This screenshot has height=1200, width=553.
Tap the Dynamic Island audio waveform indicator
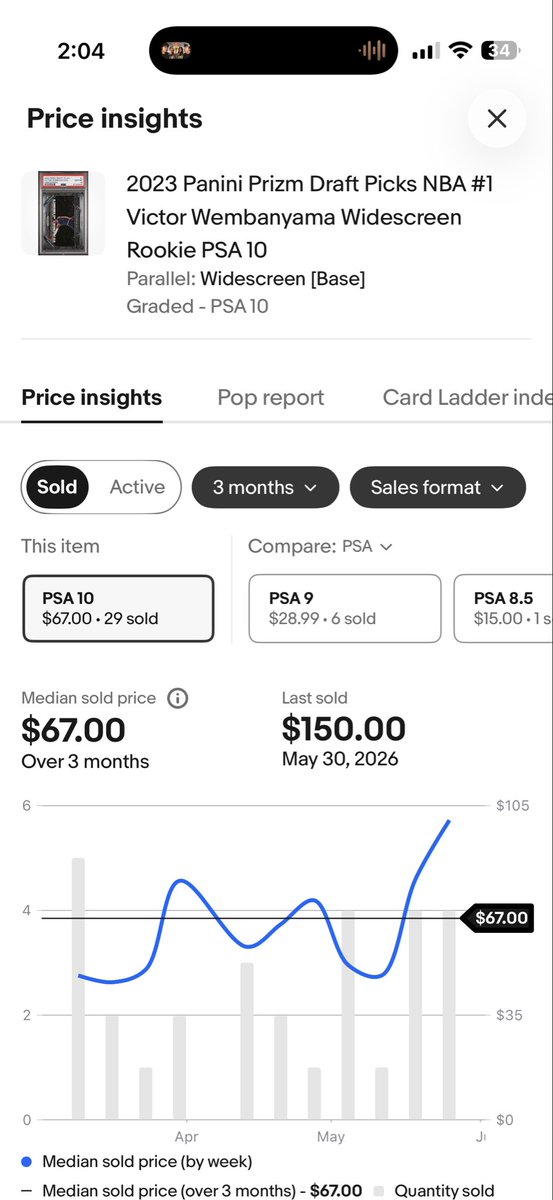pos(372,50)
